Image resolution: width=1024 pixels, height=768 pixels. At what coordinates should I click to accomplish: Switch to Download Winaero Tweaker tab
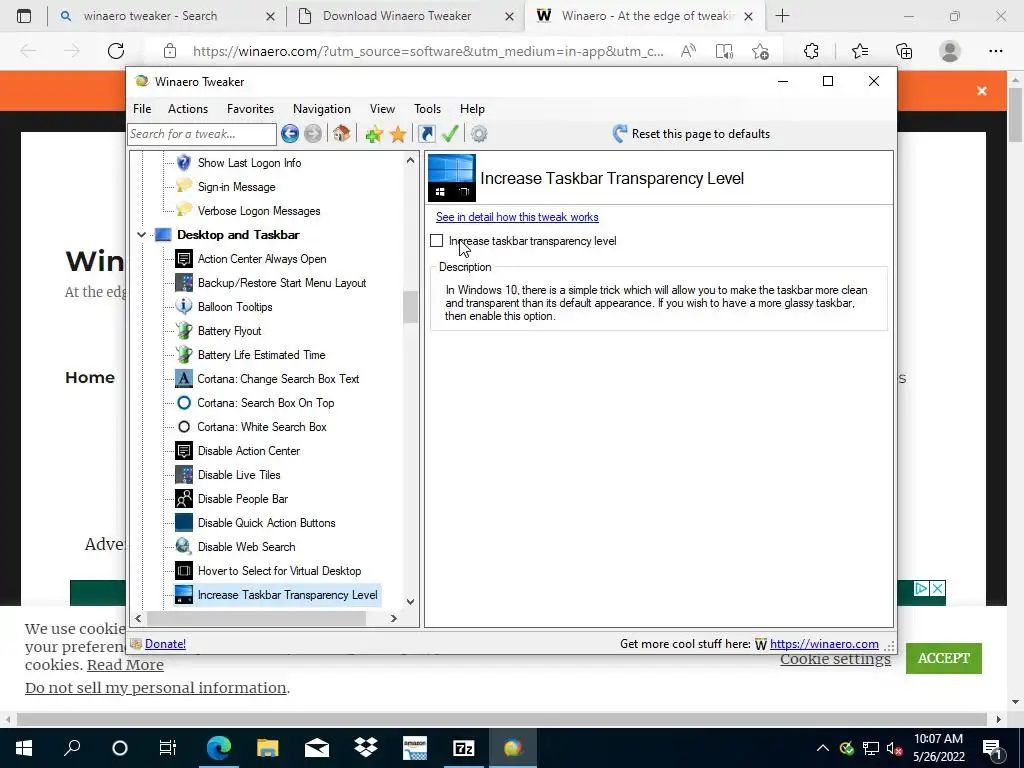405,16
